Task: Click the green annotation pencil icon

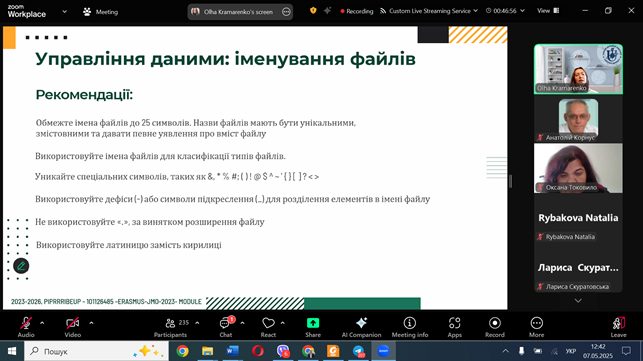Action: click(21, 266)
